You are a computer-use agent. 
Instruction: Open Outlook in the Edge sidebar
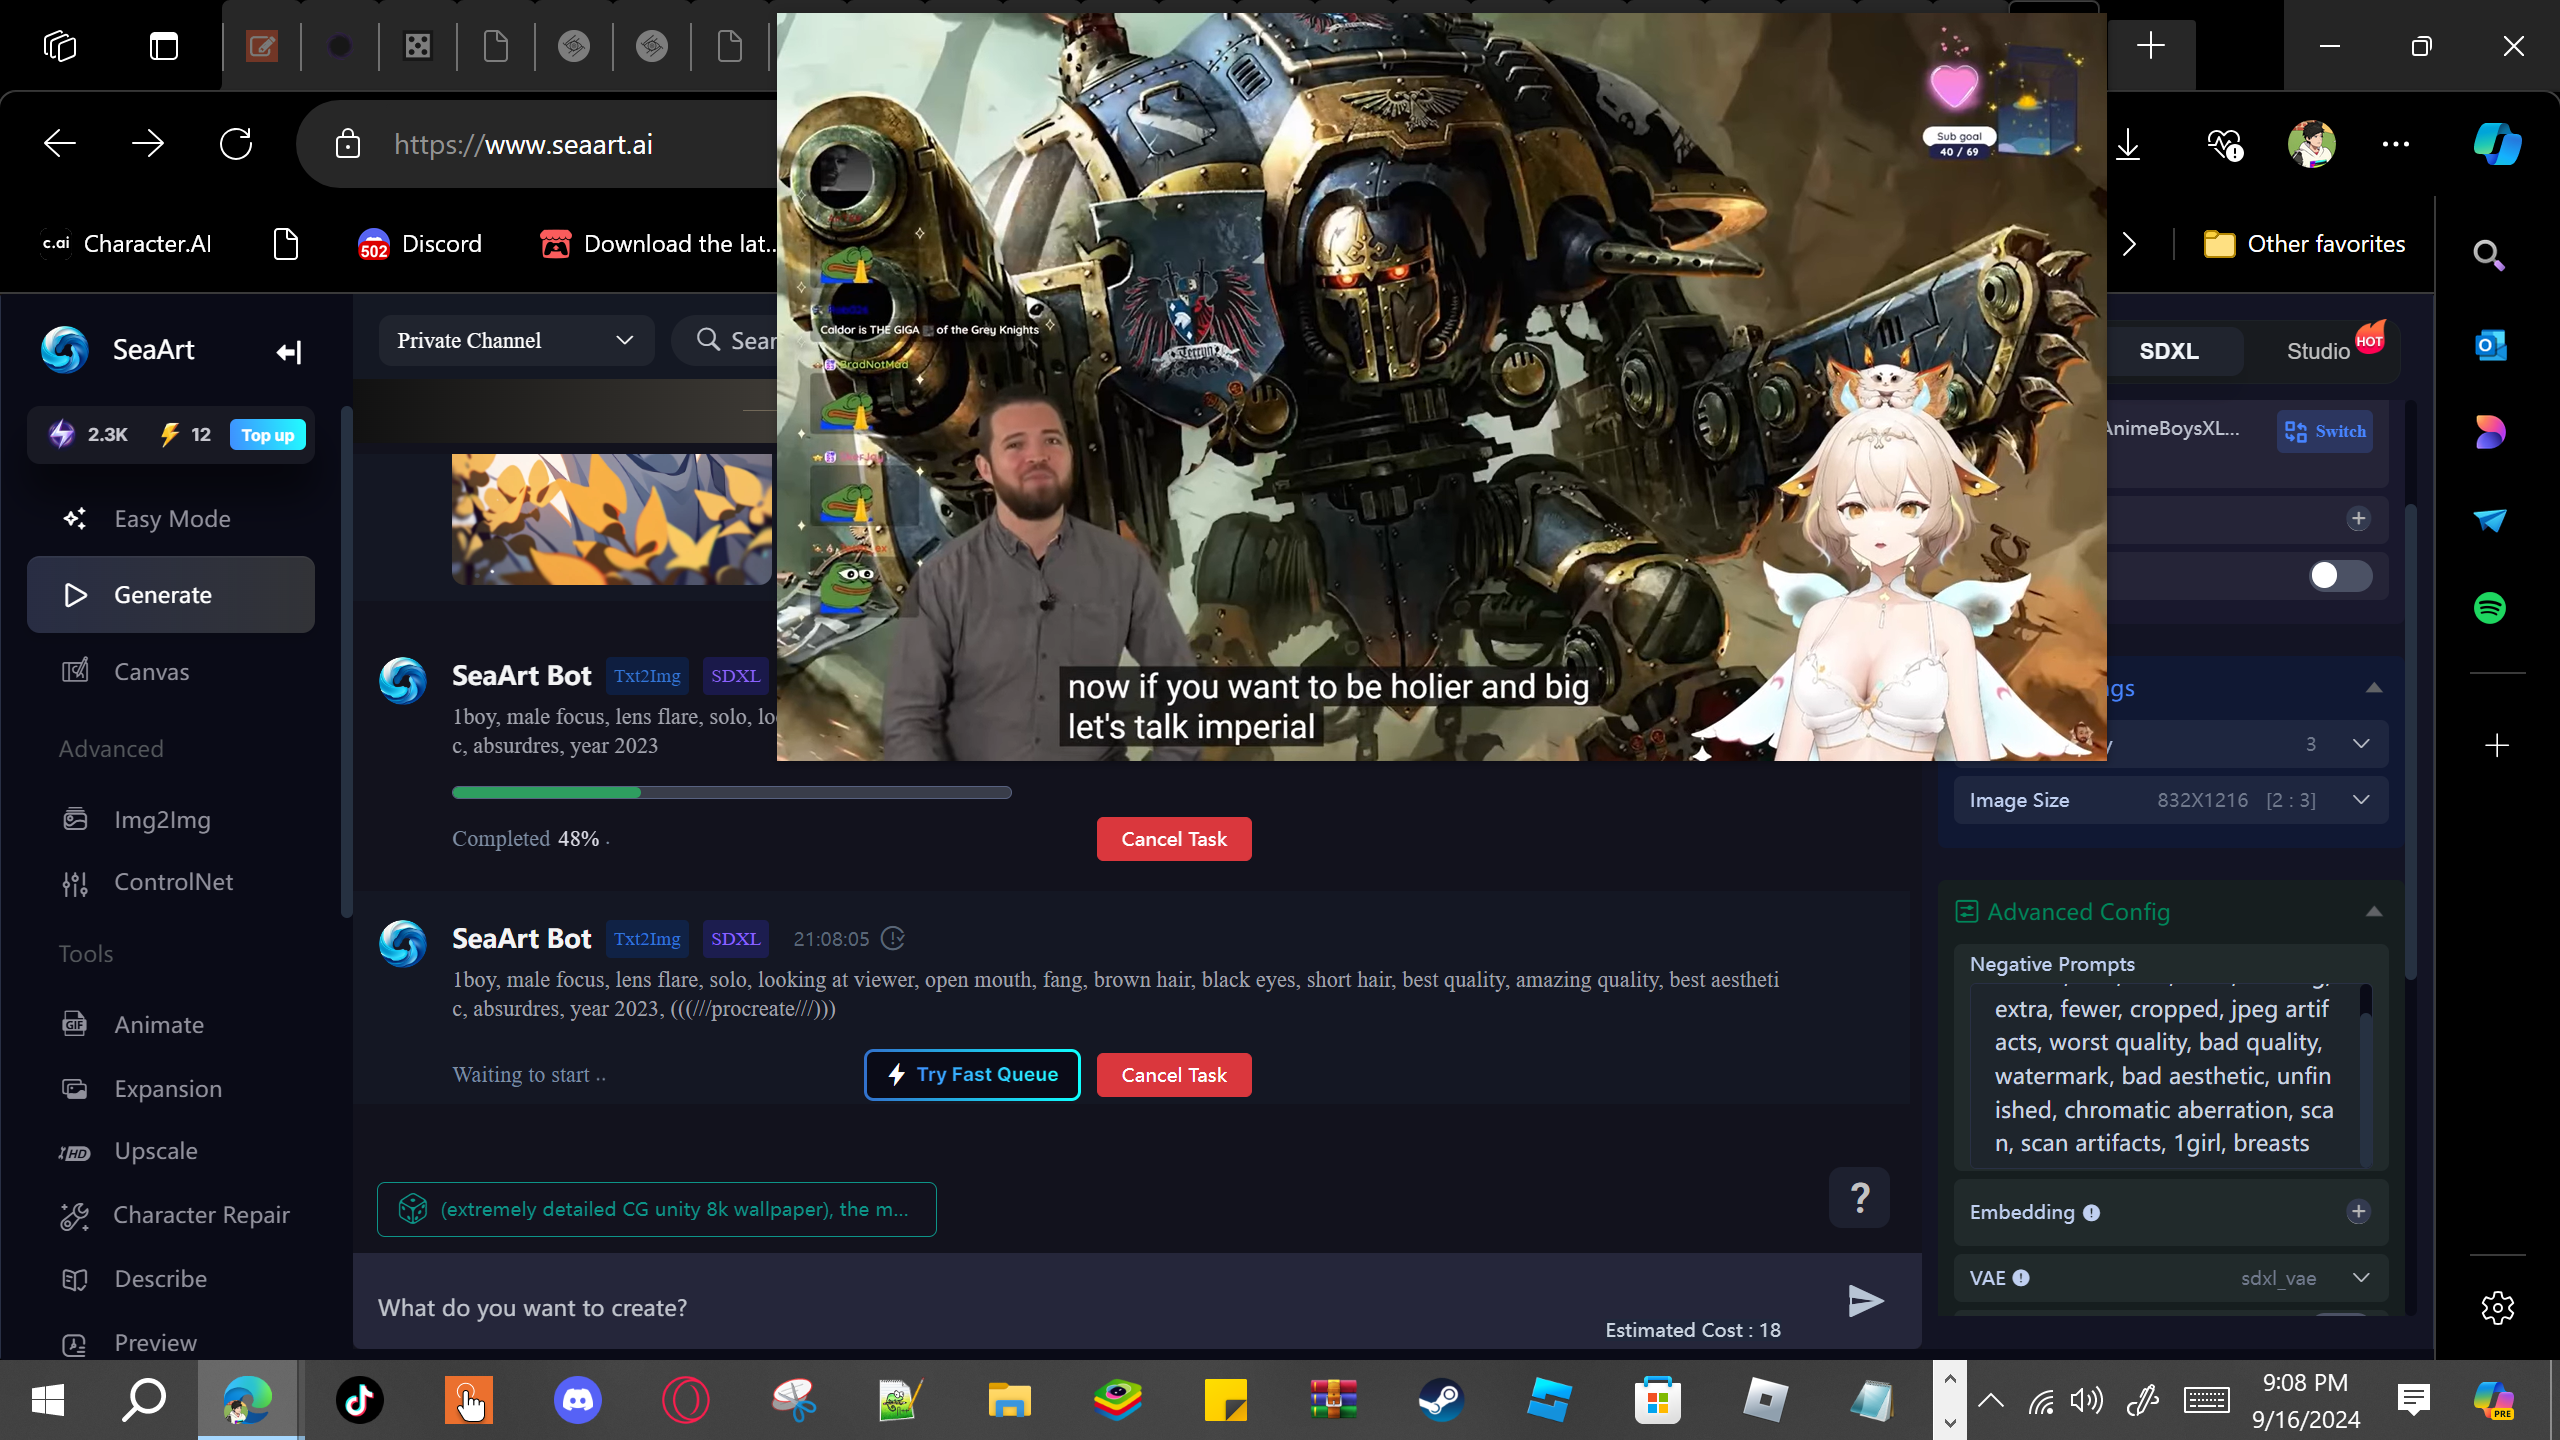2490,346
